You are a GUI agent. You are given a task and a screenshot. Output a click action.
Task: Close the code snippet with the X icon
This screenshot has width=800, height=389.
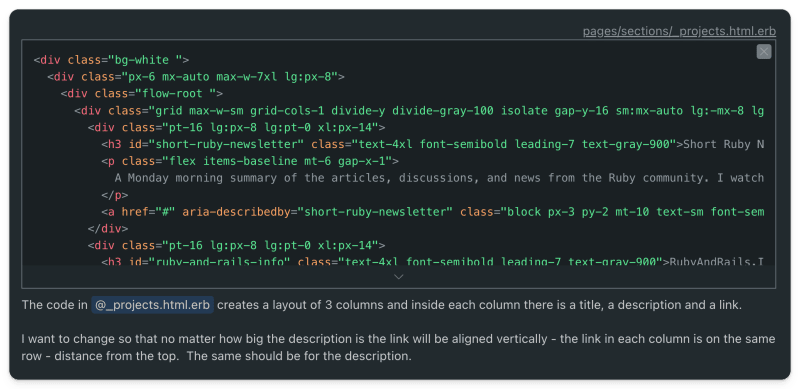763,52
